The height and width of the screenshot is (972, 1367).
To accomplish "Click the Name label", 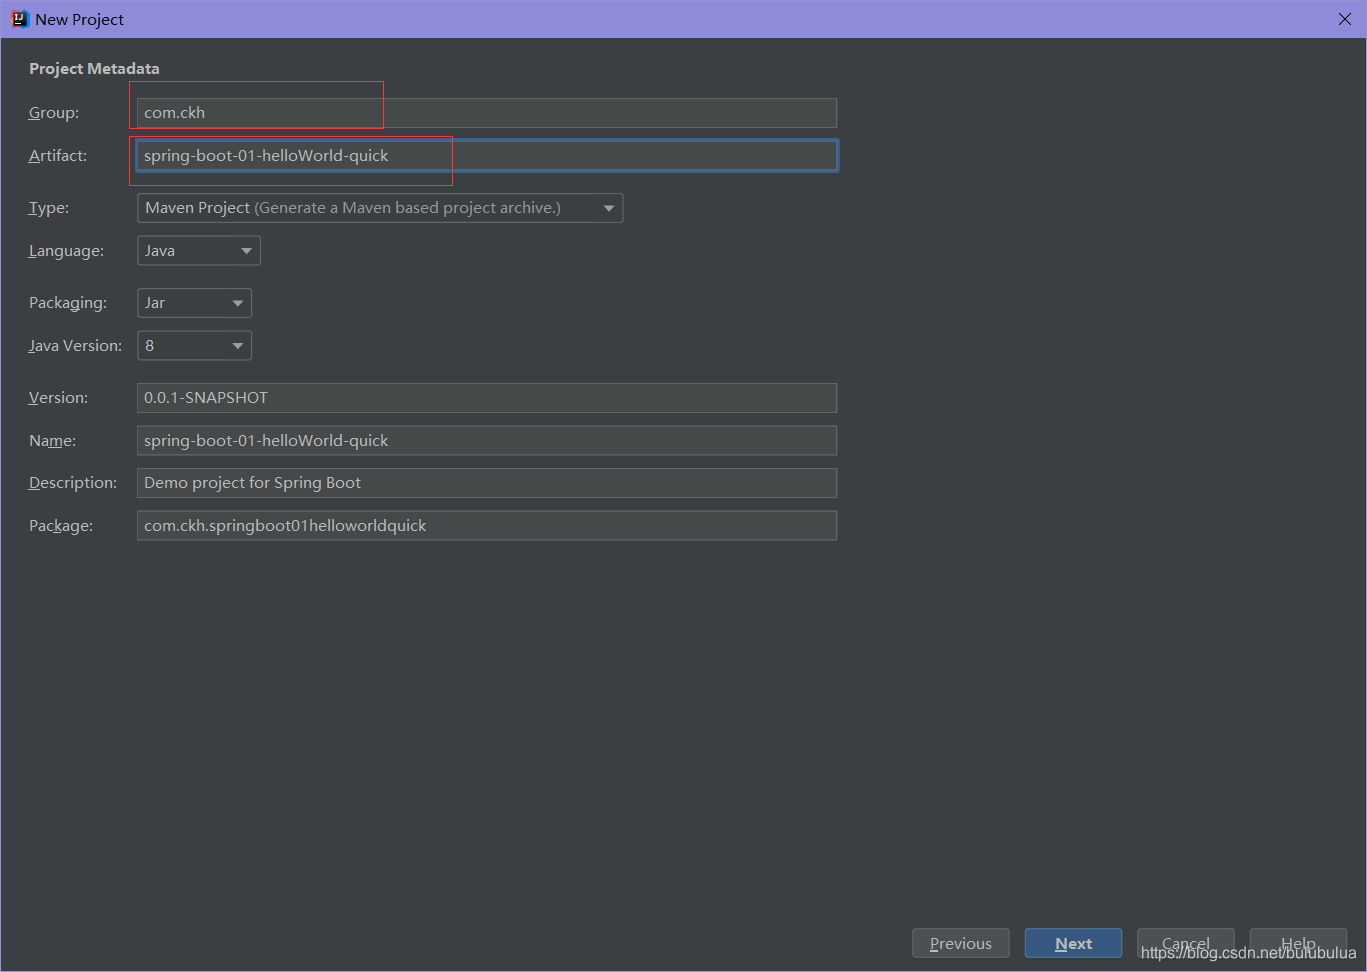I will (52, 441).
